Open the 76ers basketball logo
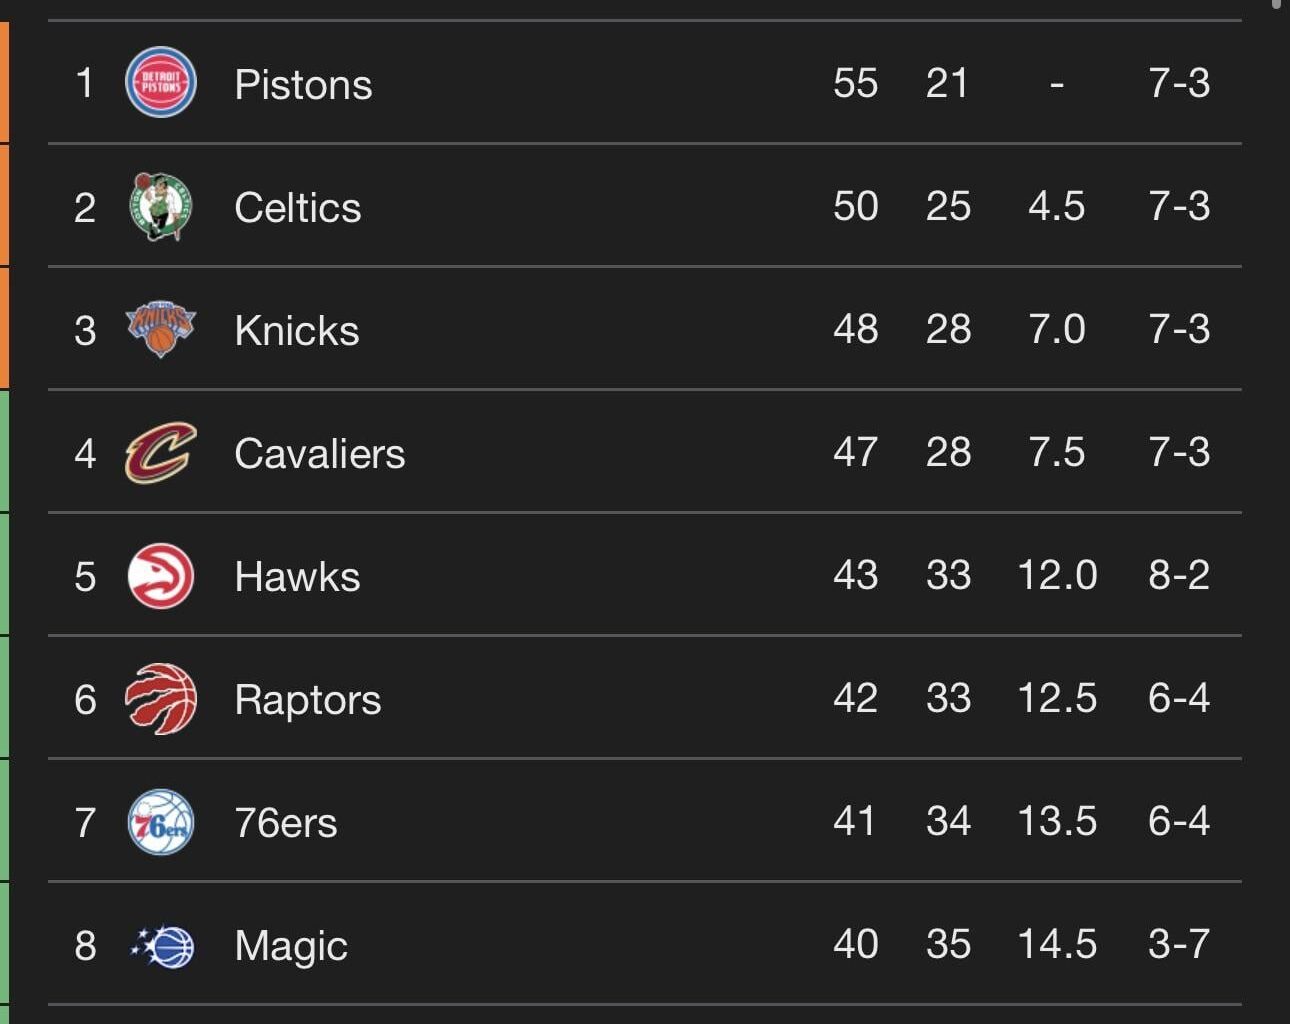 tap(160, 821)
